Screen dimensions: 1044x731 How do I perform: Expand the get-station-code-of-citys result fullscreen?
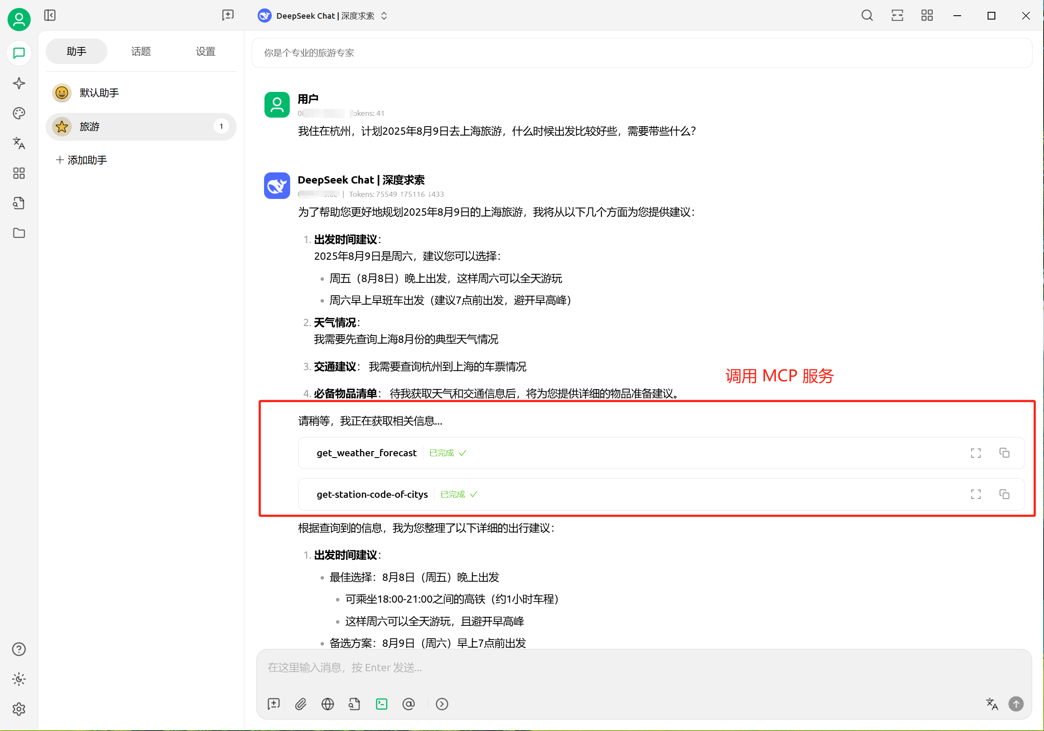tap(976, 495)
